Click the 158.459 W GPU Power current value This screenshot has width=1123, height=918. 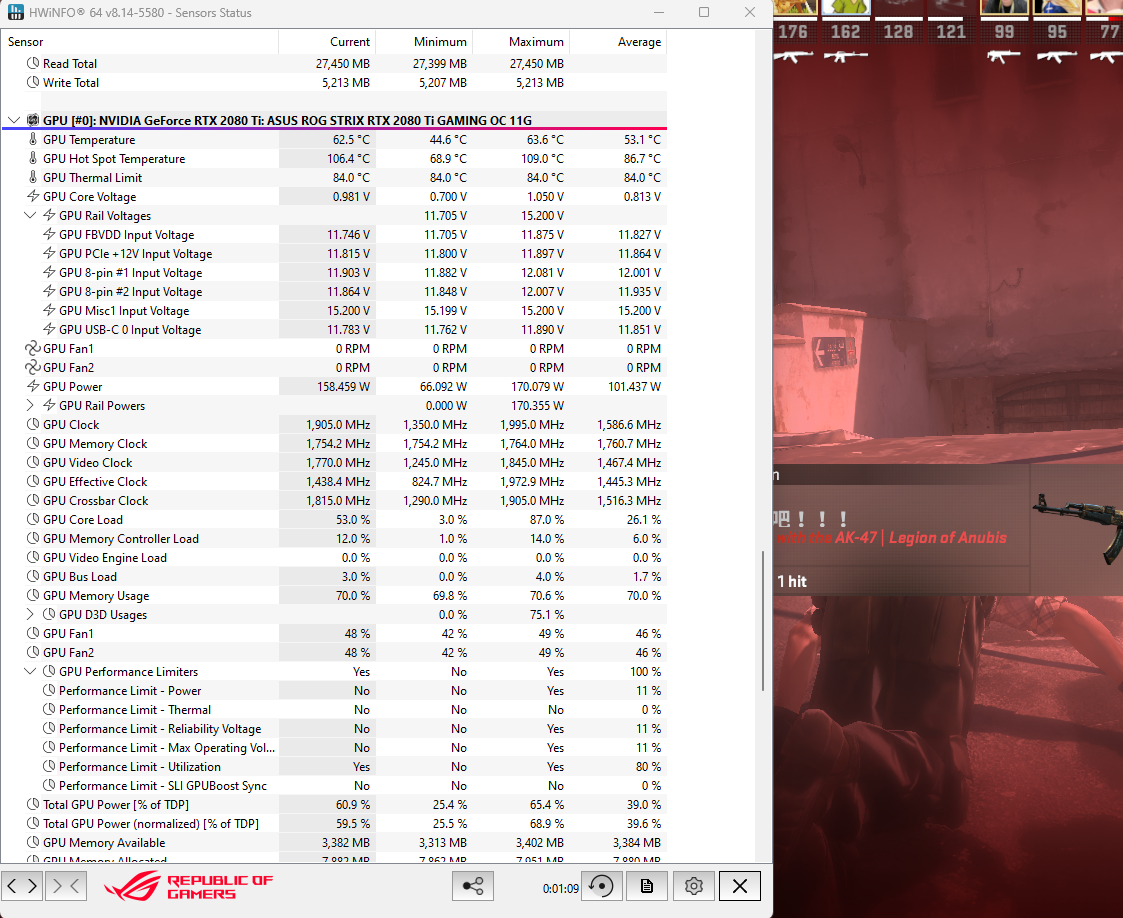pos(343,387)
